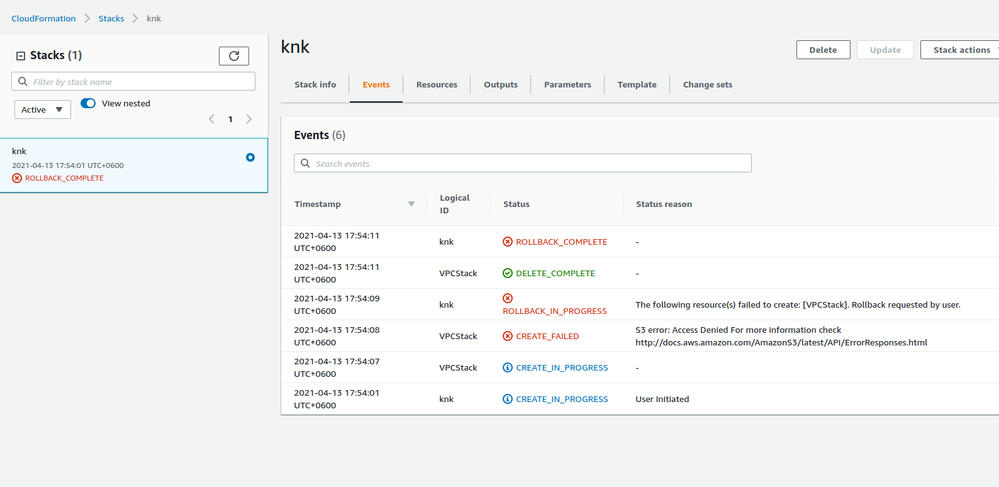999x487 pixels.
Task: Click the Status column header
Action: (x=516, y=204)
